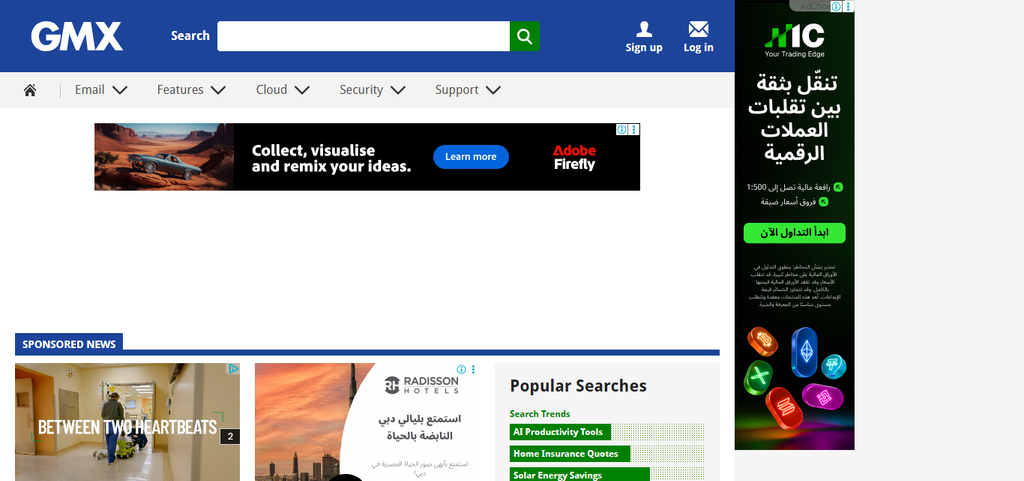Go to the home page icon
Screen dimensions: 1024x481
pos(29,90)
